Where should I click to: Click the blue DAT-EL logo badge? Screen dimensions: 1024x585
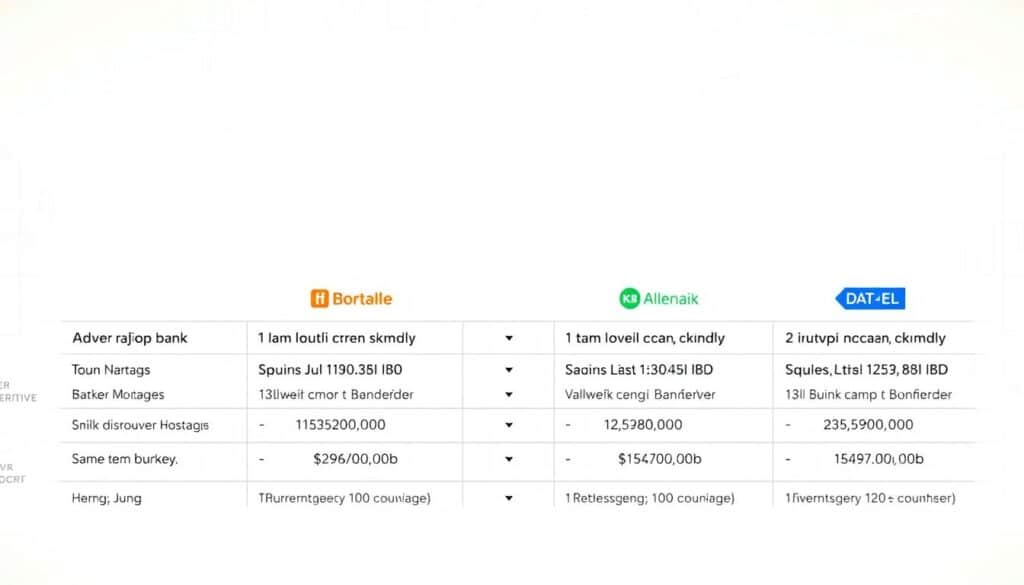tap(869, 298)
